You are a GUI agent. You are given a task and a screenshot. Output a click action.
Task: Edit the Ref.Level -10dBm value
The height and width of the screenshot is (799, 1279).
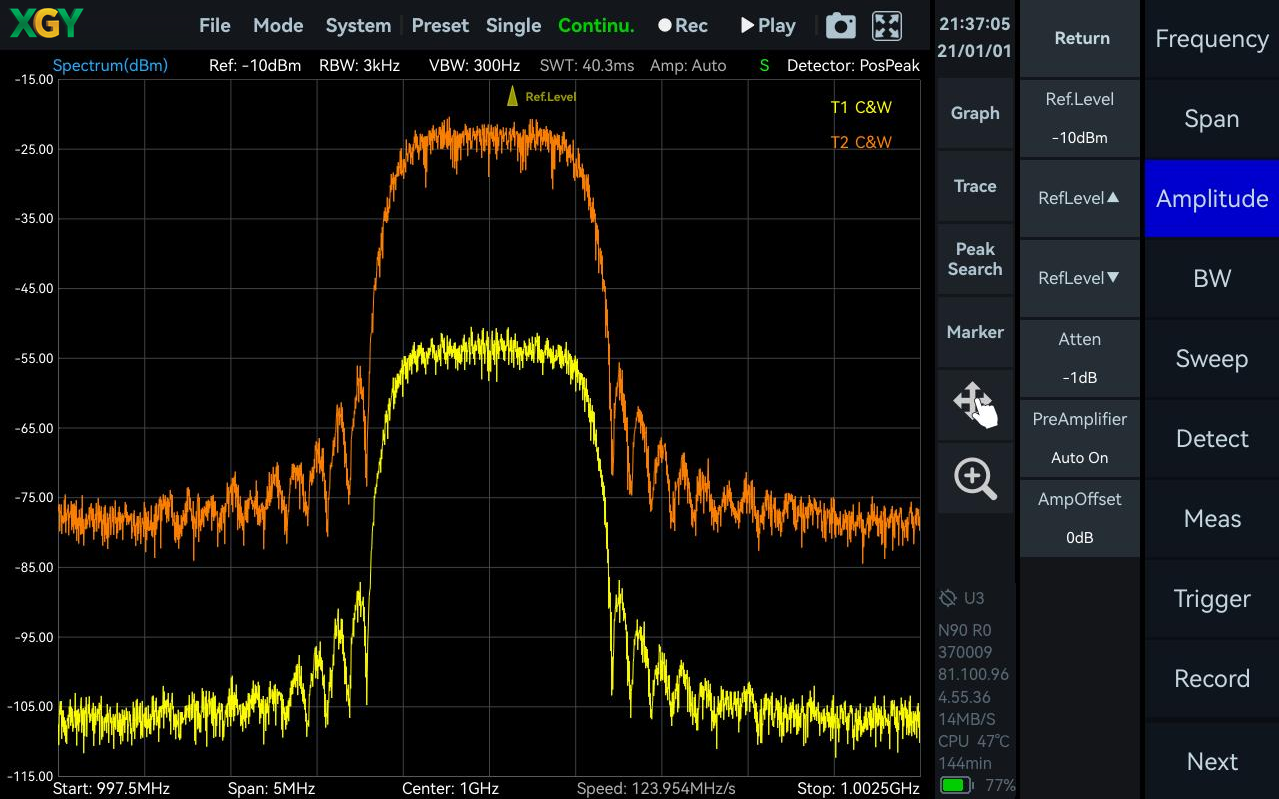pos(1080,118)
